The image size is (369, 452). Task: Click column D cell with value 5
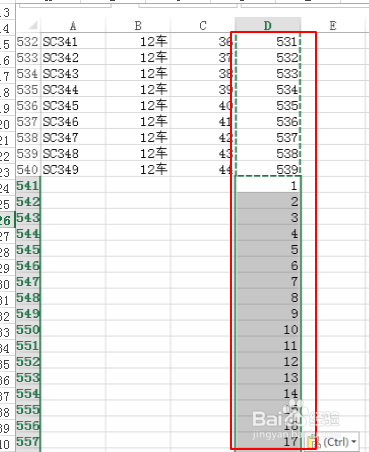click(x=268, y=249)
